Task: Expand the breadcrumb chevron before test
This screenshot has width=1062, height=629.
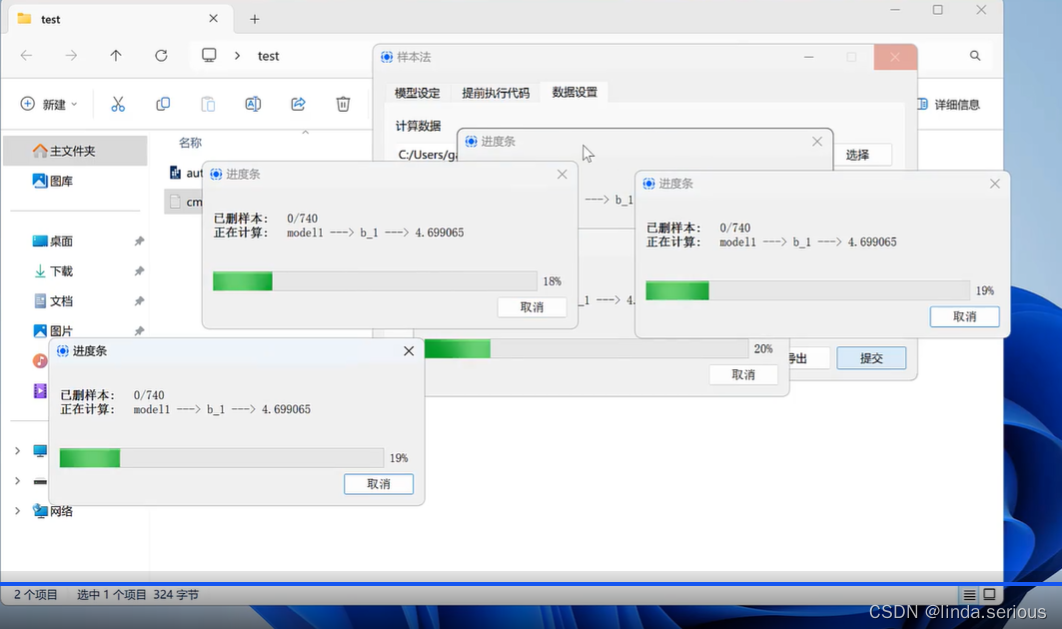Action: click(237, 56)
